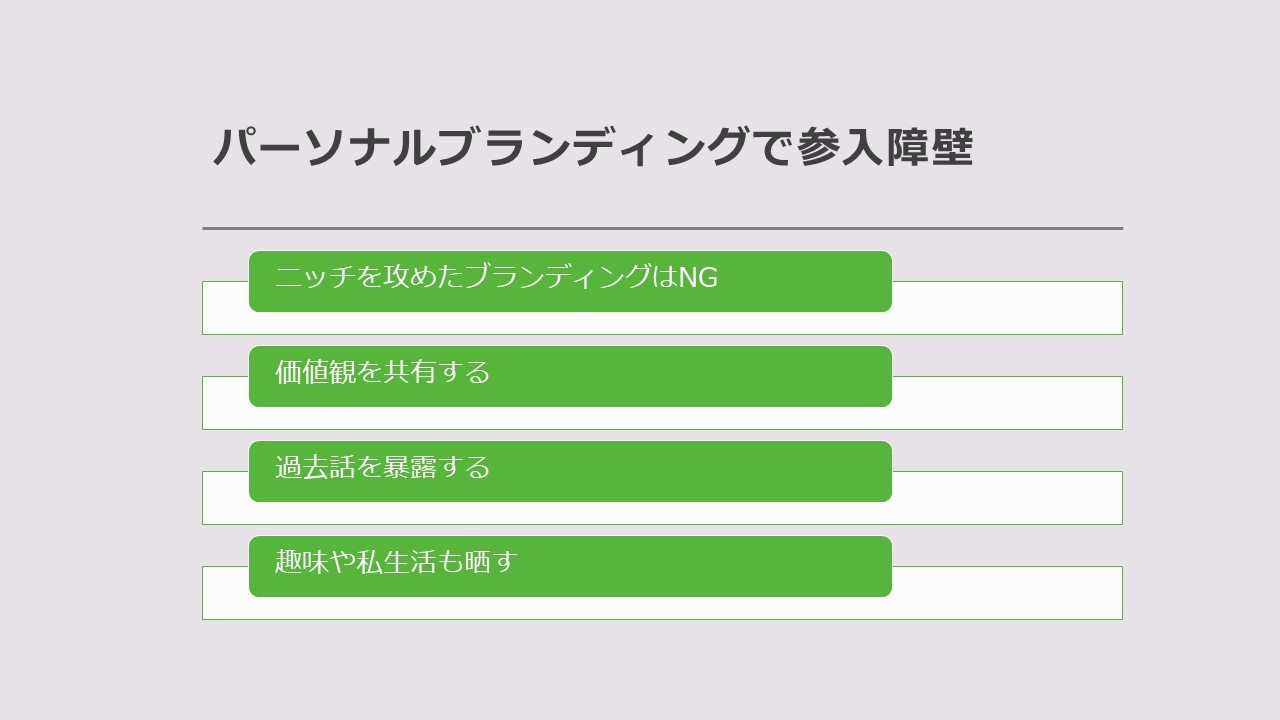Select the slide title パーソナルブランディングで参入障壁
Image resolution: width=1280 pixels, height=720 pixels.
click(x=592, y=148)
